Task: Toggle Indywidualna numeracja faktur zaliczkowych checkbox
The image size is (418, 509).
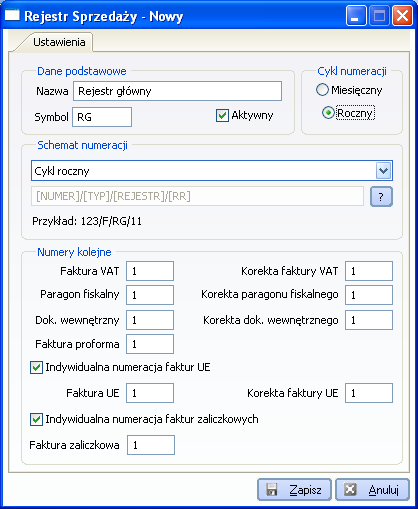Action: [x=36, y=419]
